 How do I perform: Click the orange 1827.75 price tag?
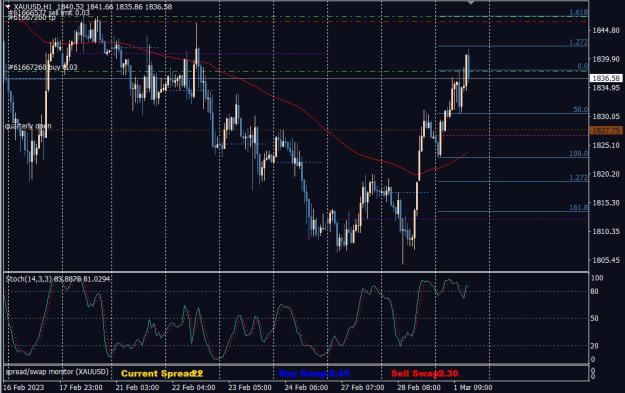pos(606,131)
